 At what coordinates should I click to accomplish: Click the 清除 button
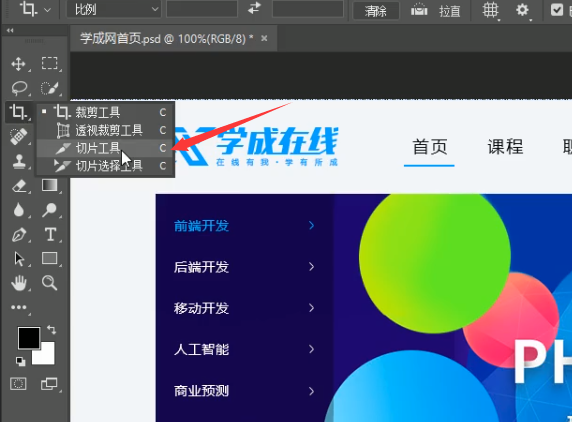tap(376, 11)
